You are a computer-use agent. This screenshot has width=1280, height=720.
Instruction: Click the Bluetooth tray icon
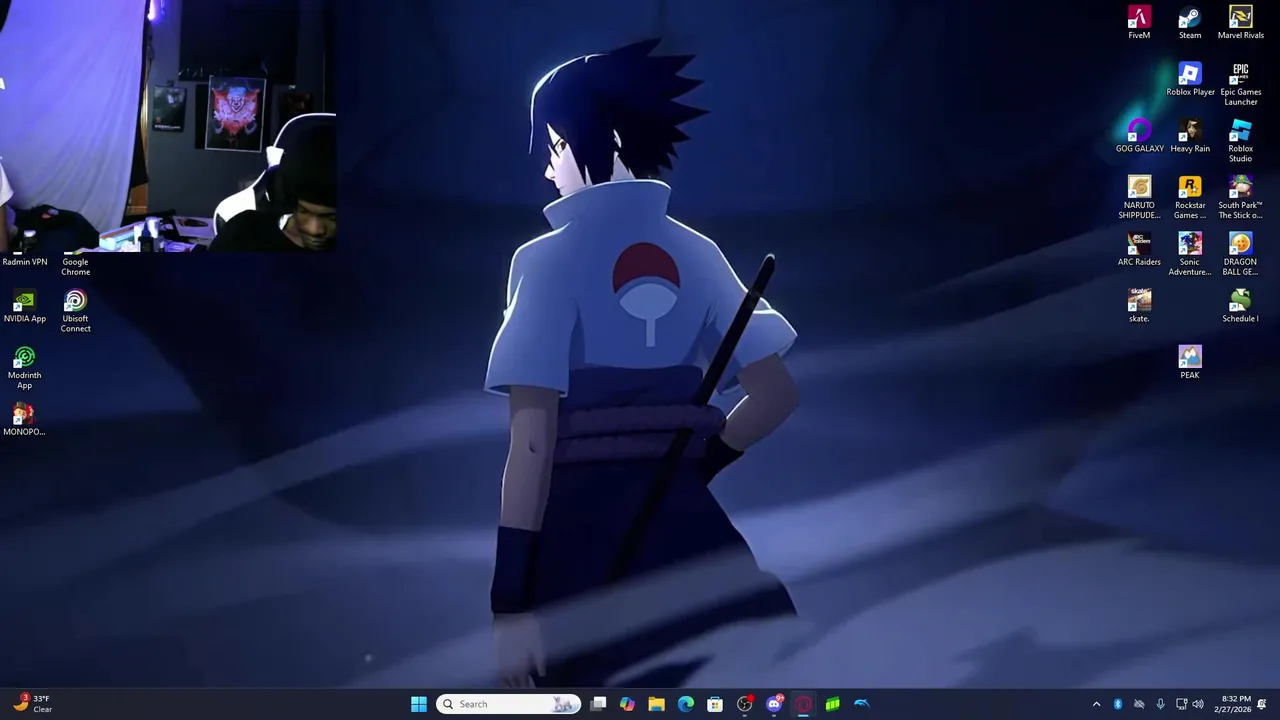pos(1118,704)
